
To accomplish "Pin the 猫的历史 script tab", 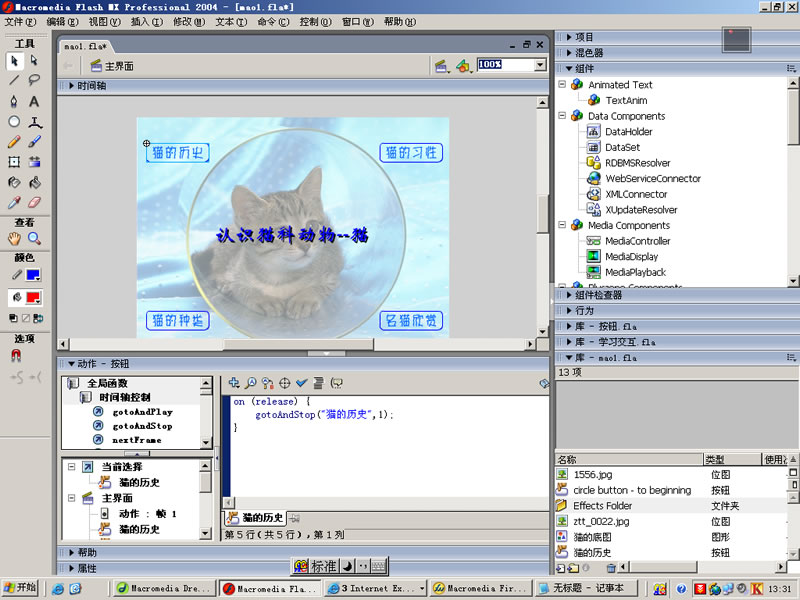I will [x=294, y=518].
